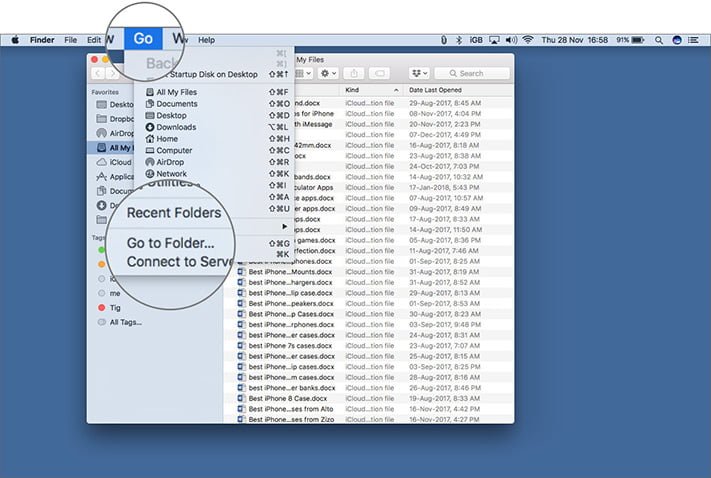Open the Apple menu

click(15, 40)
